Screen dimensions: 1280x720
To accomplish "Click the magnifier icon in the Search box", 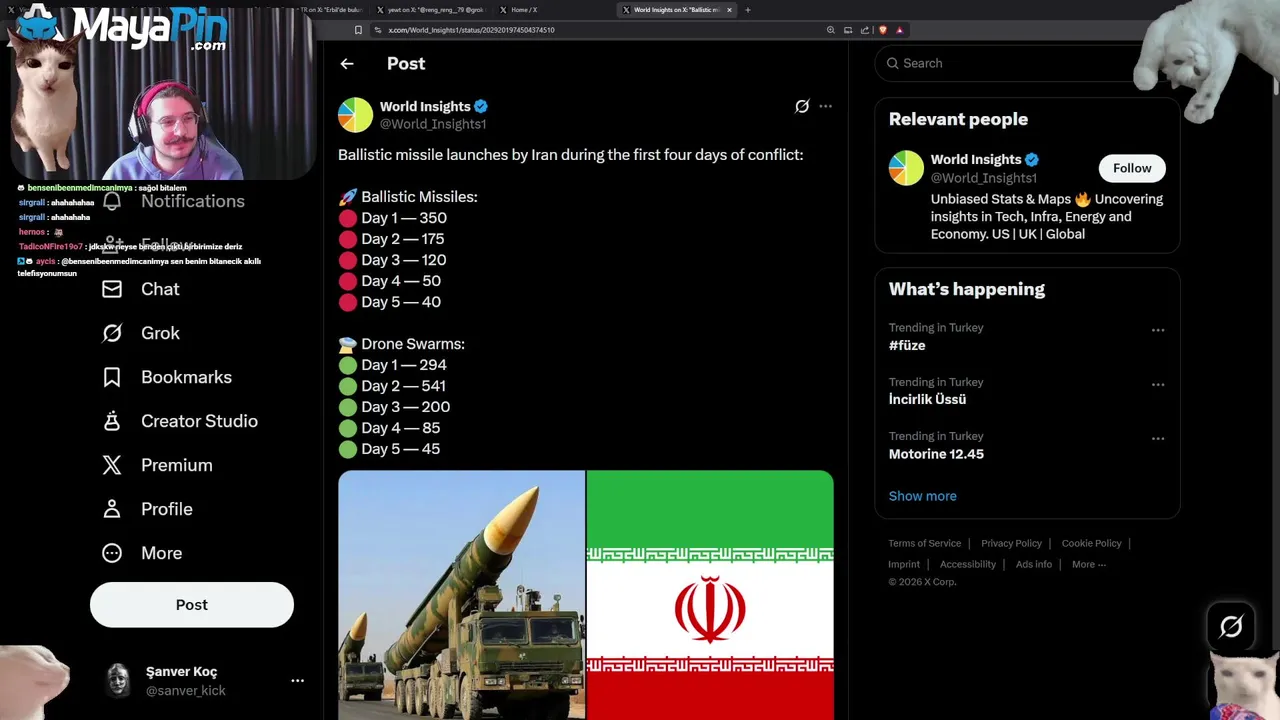I will [x=893, y=63].
